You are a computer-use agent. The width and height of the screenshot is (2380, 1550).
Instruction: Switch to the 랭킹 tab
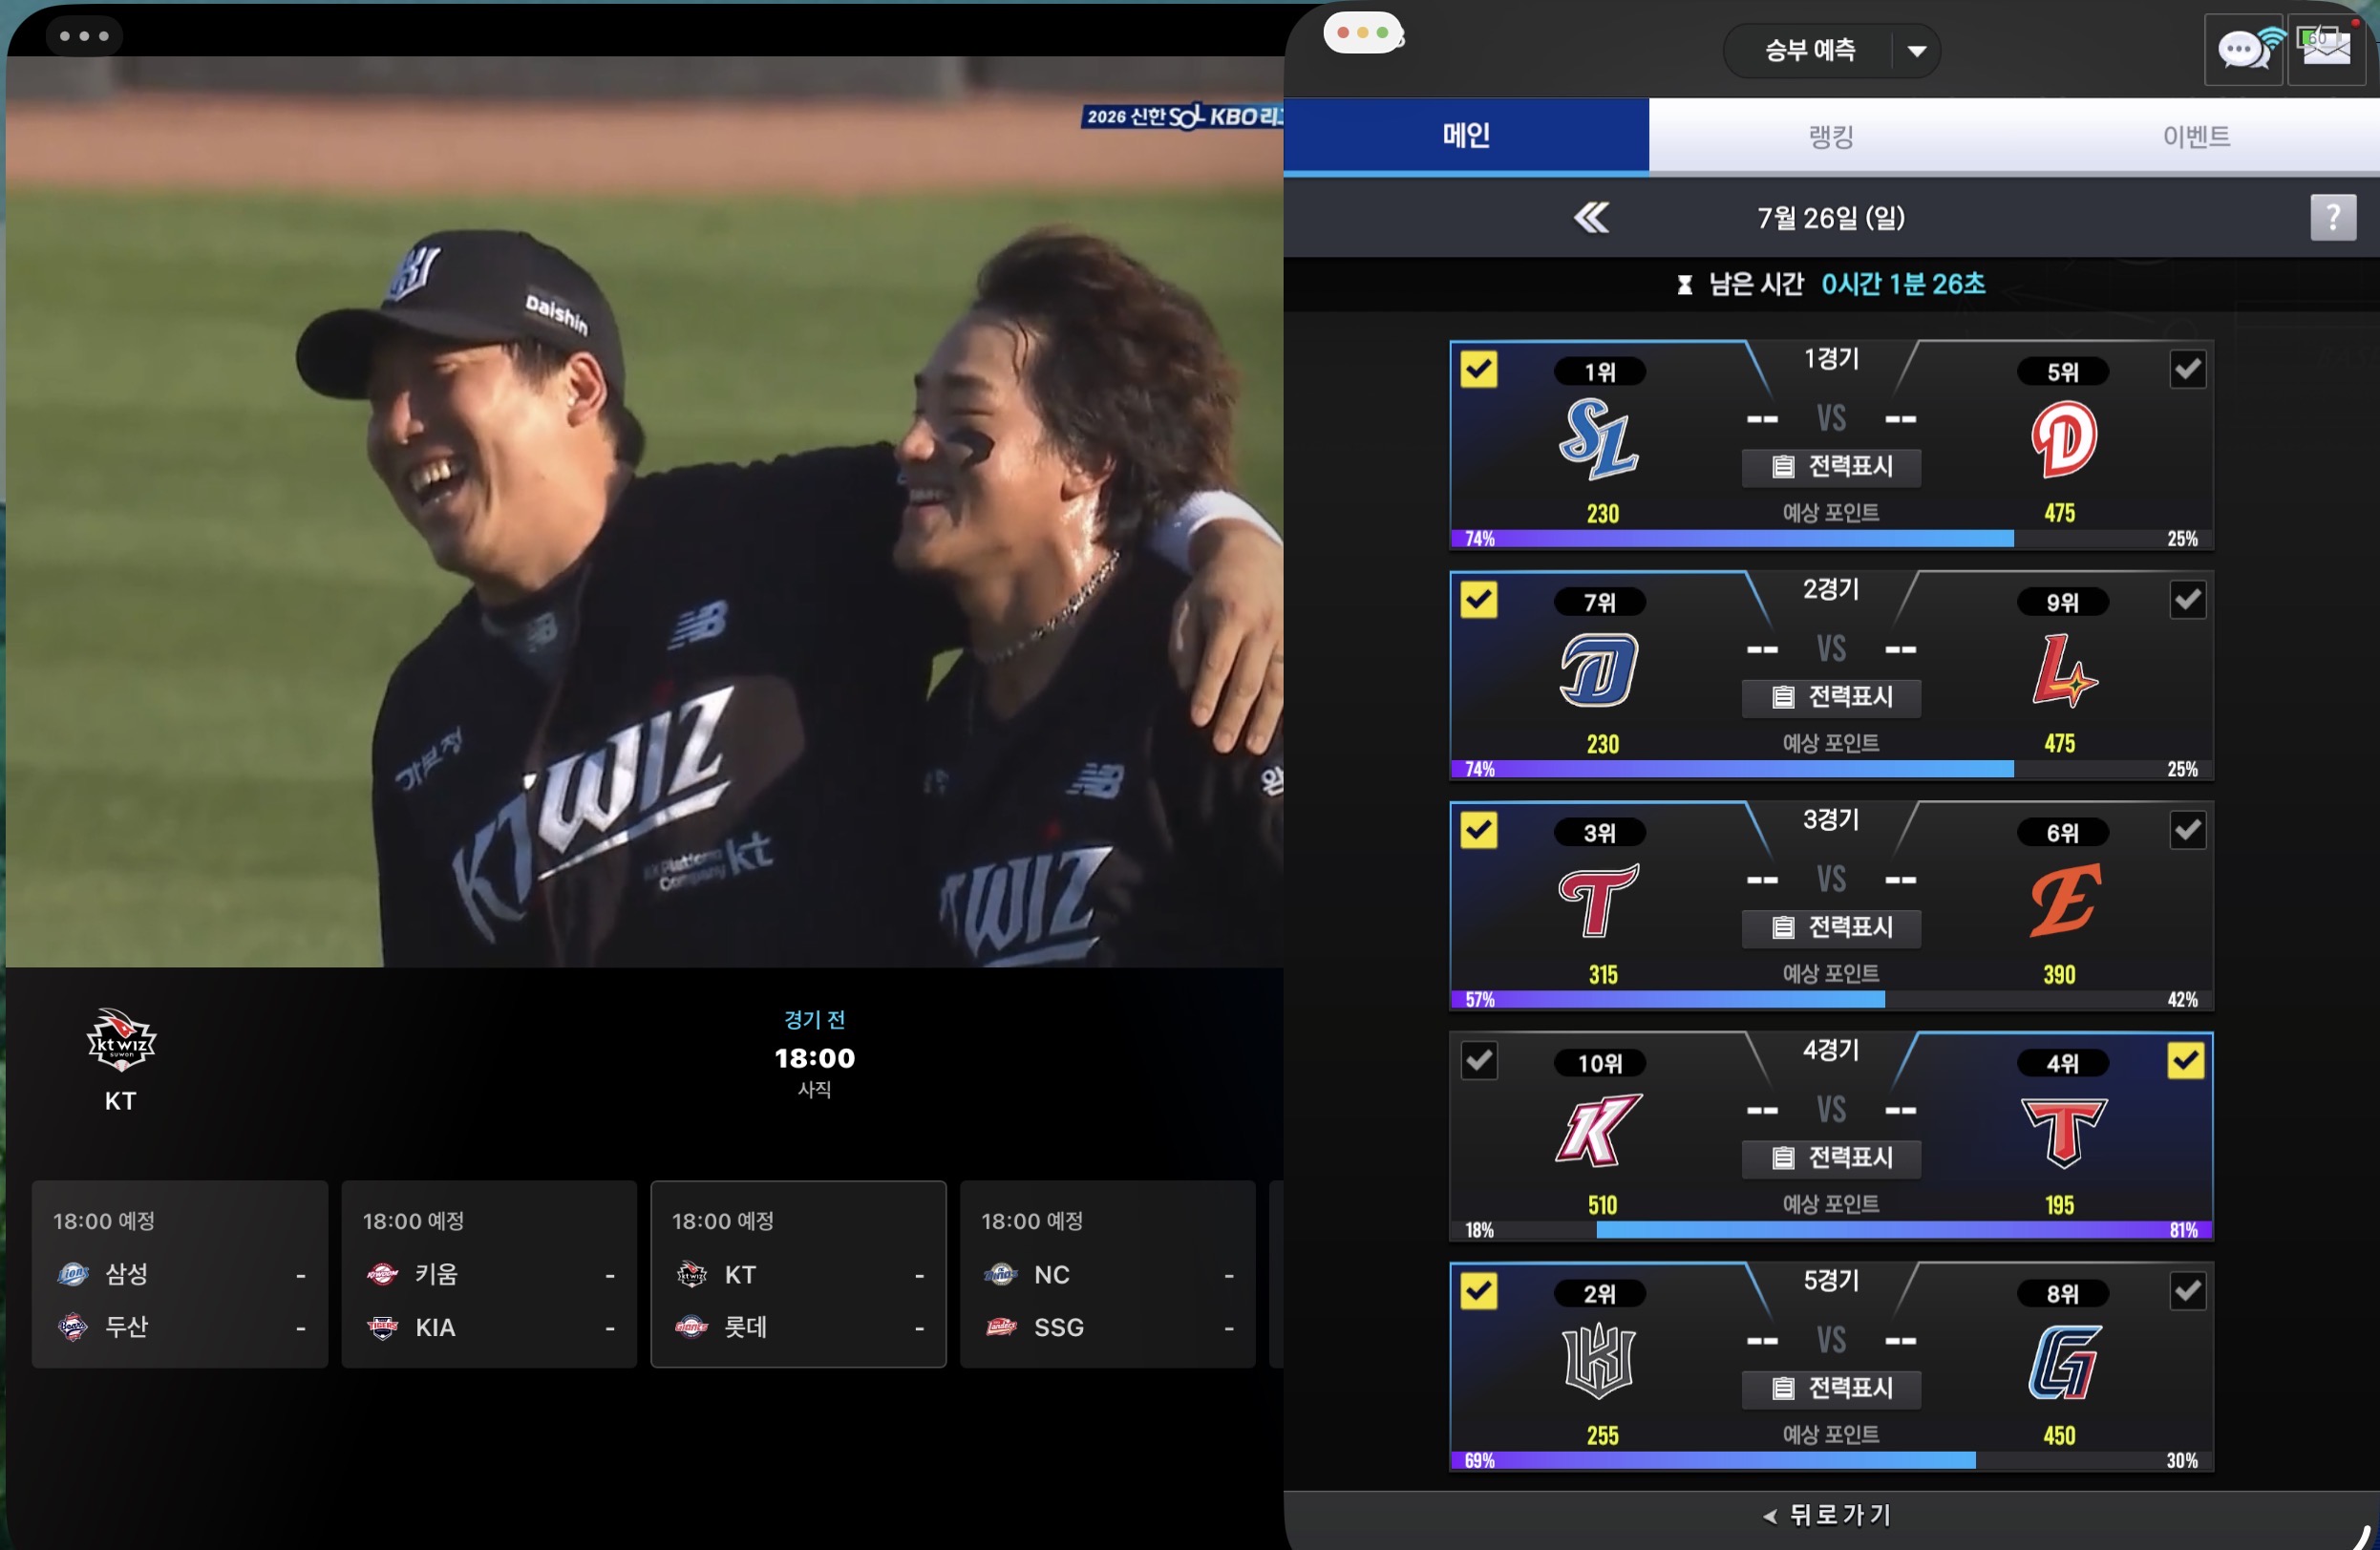[x=1831, y=136]
